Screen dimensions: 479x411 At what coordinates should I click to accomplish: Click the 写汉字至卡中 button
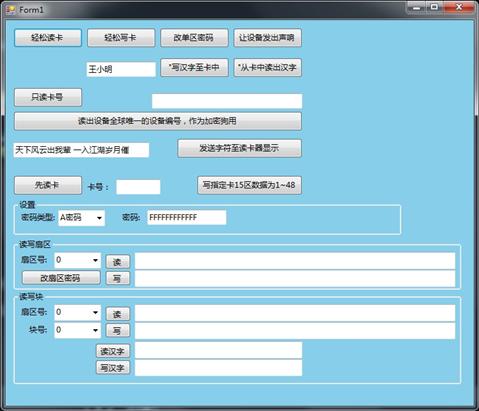194,68
